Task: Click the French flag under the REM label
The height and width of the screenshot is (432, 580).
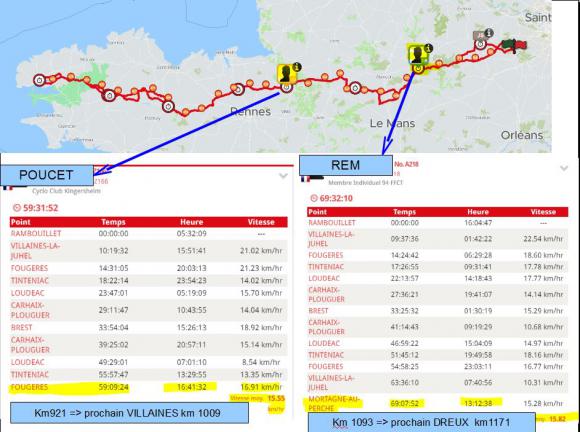Action: click(306, 179)
